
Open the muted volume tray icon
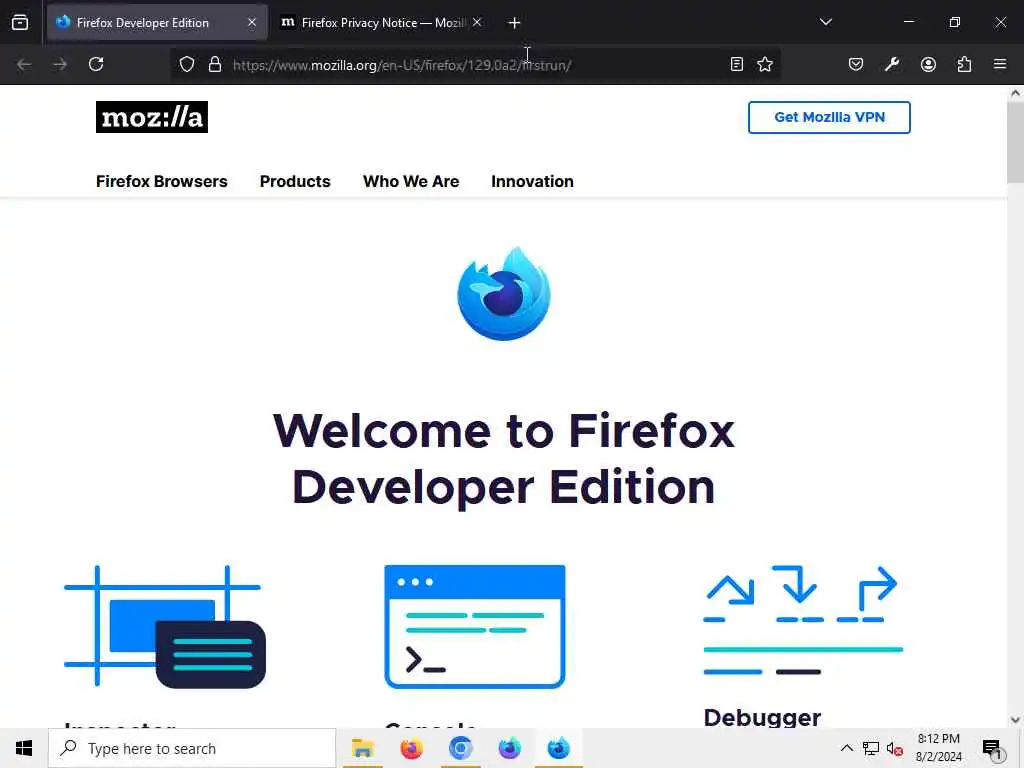(x=895, y=748)
